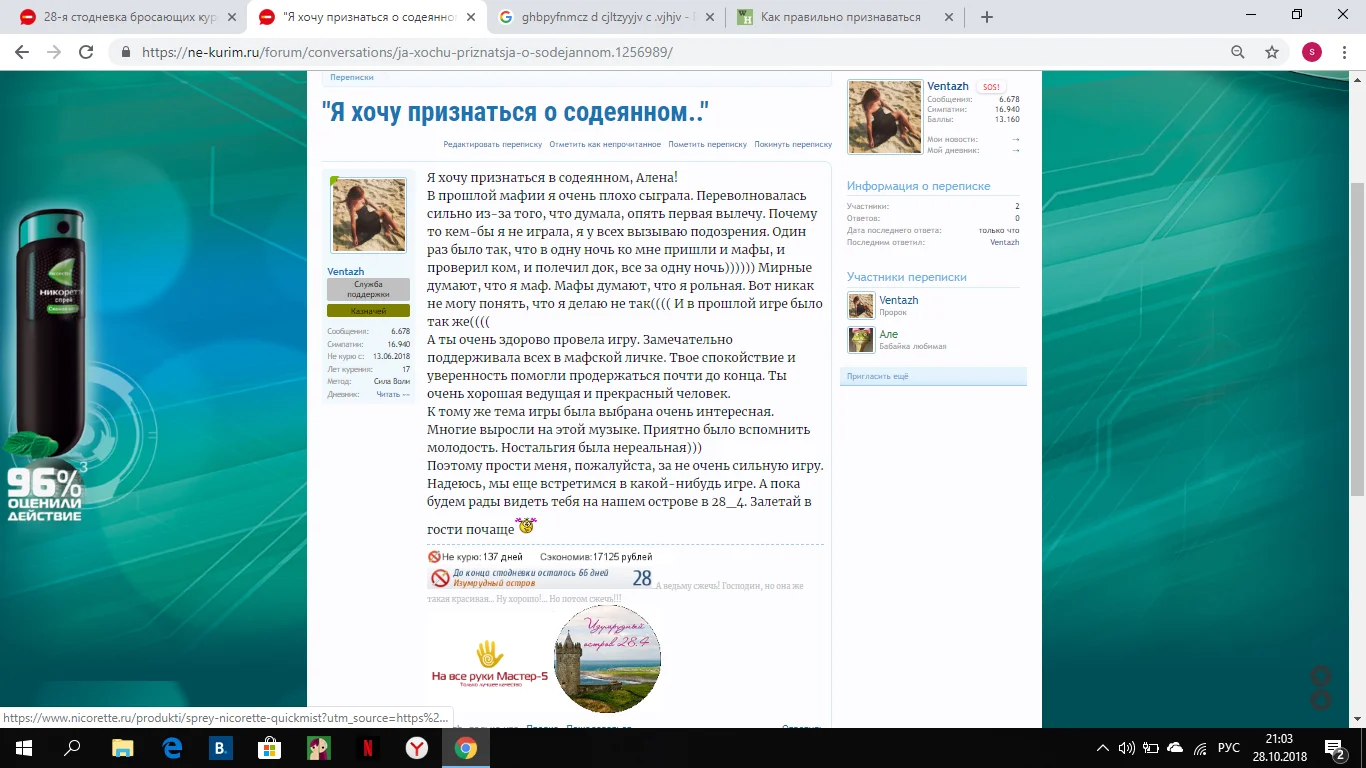Open Microsoft Store from taskbar
1366x768 pixels.
pos(270,748)
